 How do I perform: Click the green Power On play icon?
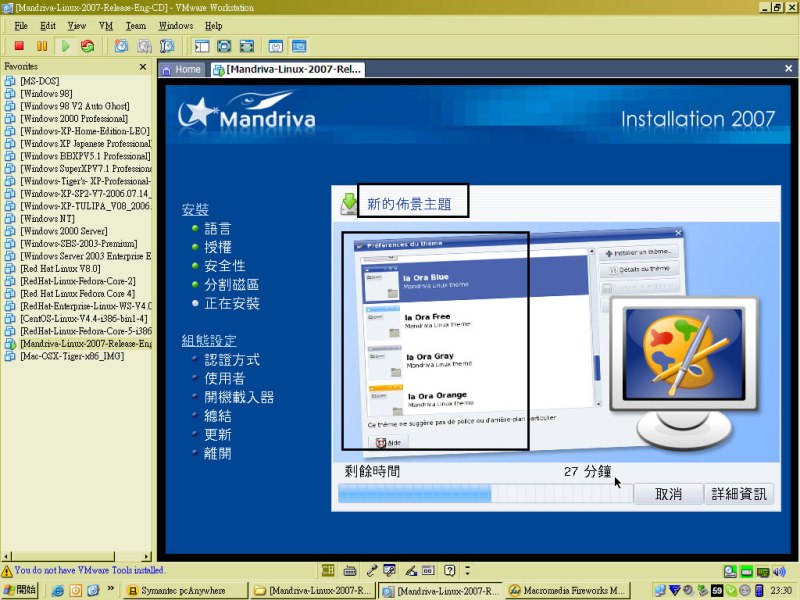pos(65,46)
